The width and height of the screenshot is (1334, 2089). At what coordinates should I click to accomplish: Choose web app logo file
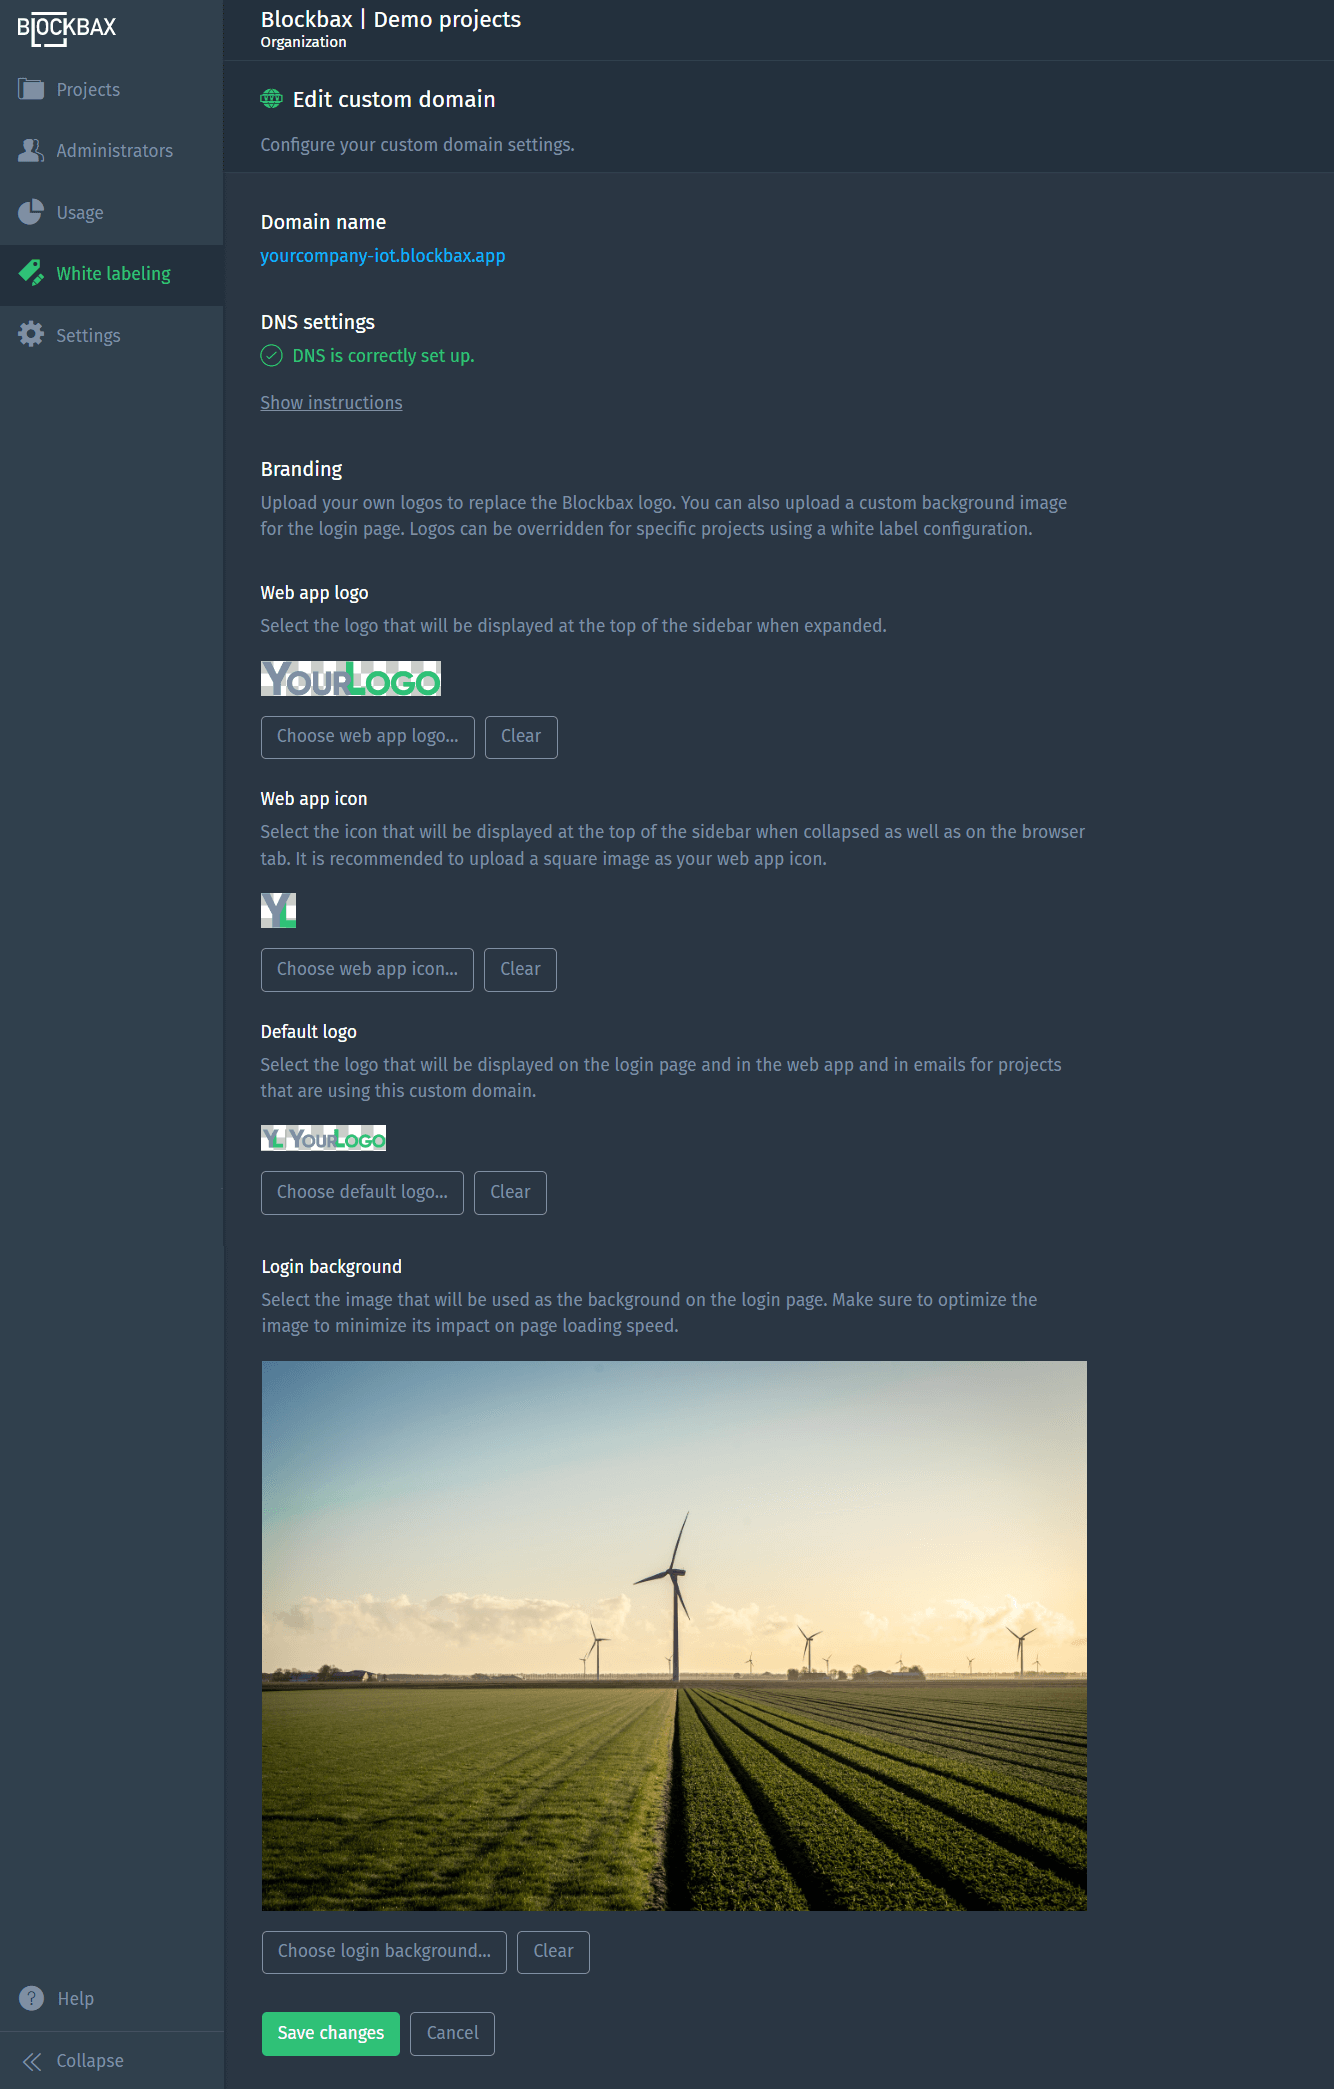[x=368, y=737]
